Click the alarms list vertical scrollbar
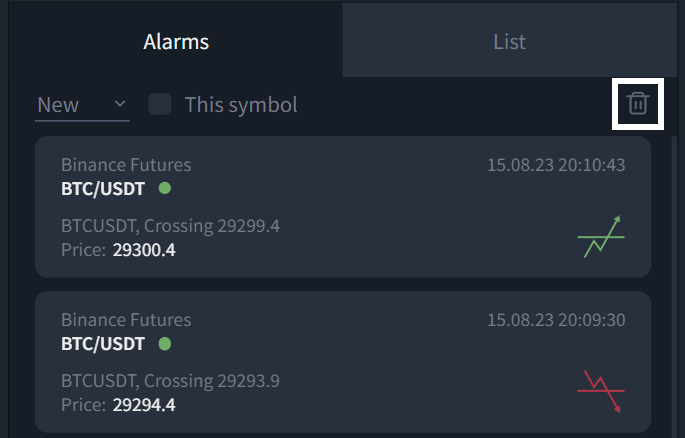Viewport: 685px width, 438px height. 674,286
